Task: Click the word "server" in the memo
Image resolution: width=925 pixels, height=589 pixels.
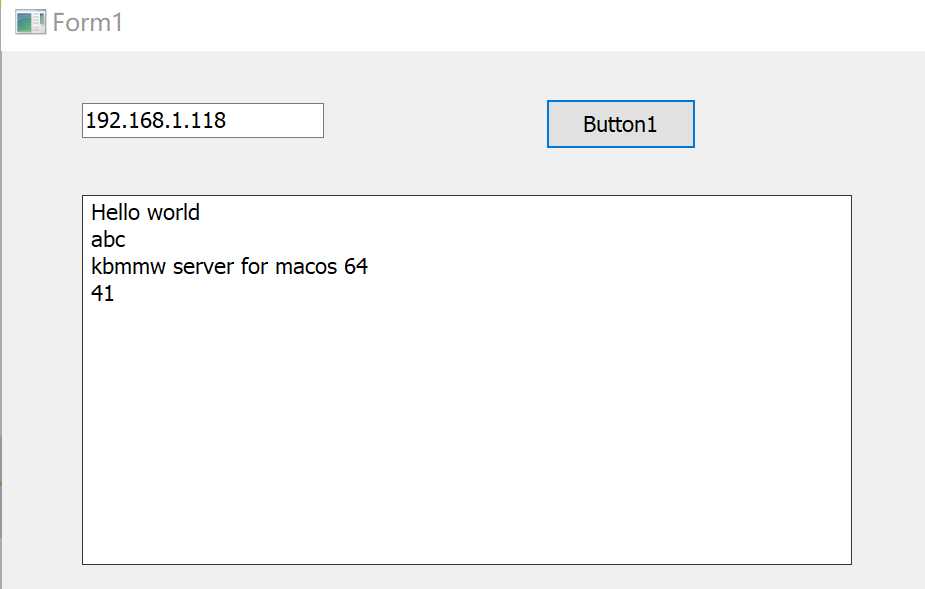Action: 200,267
